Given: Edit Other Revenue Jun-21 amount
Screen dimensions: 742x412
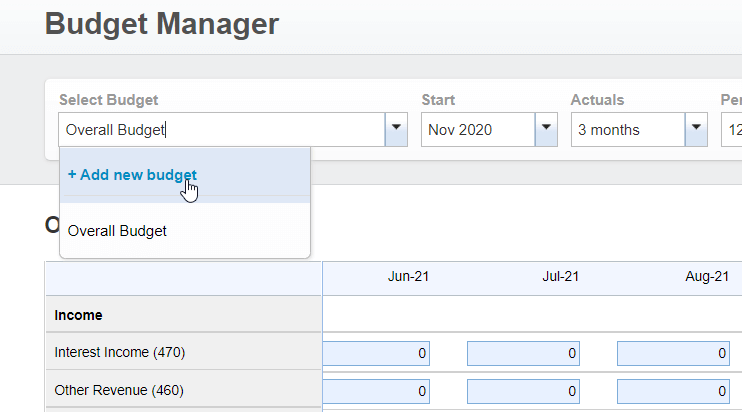Looking at the screenshot, I should click(376, 391).
